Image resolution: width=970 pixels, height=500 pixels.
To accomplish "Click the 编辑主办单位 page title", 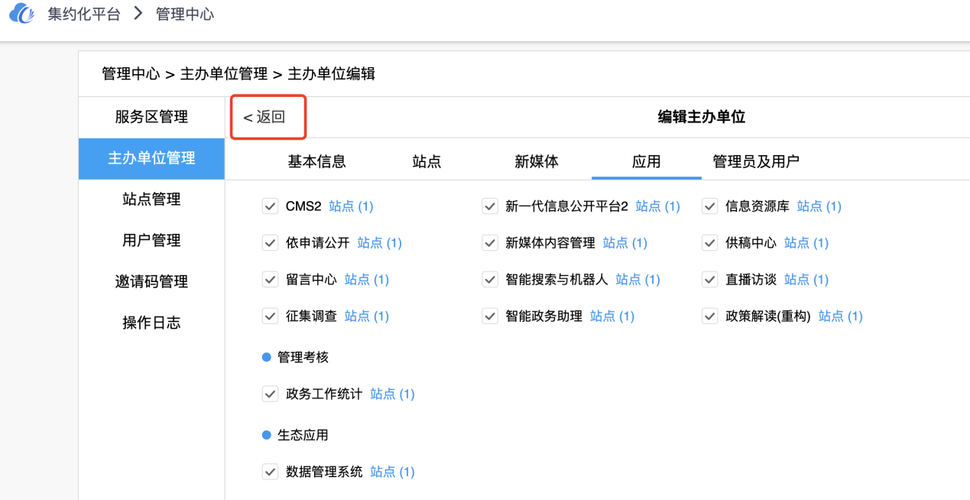I will (x=701, y=117).
